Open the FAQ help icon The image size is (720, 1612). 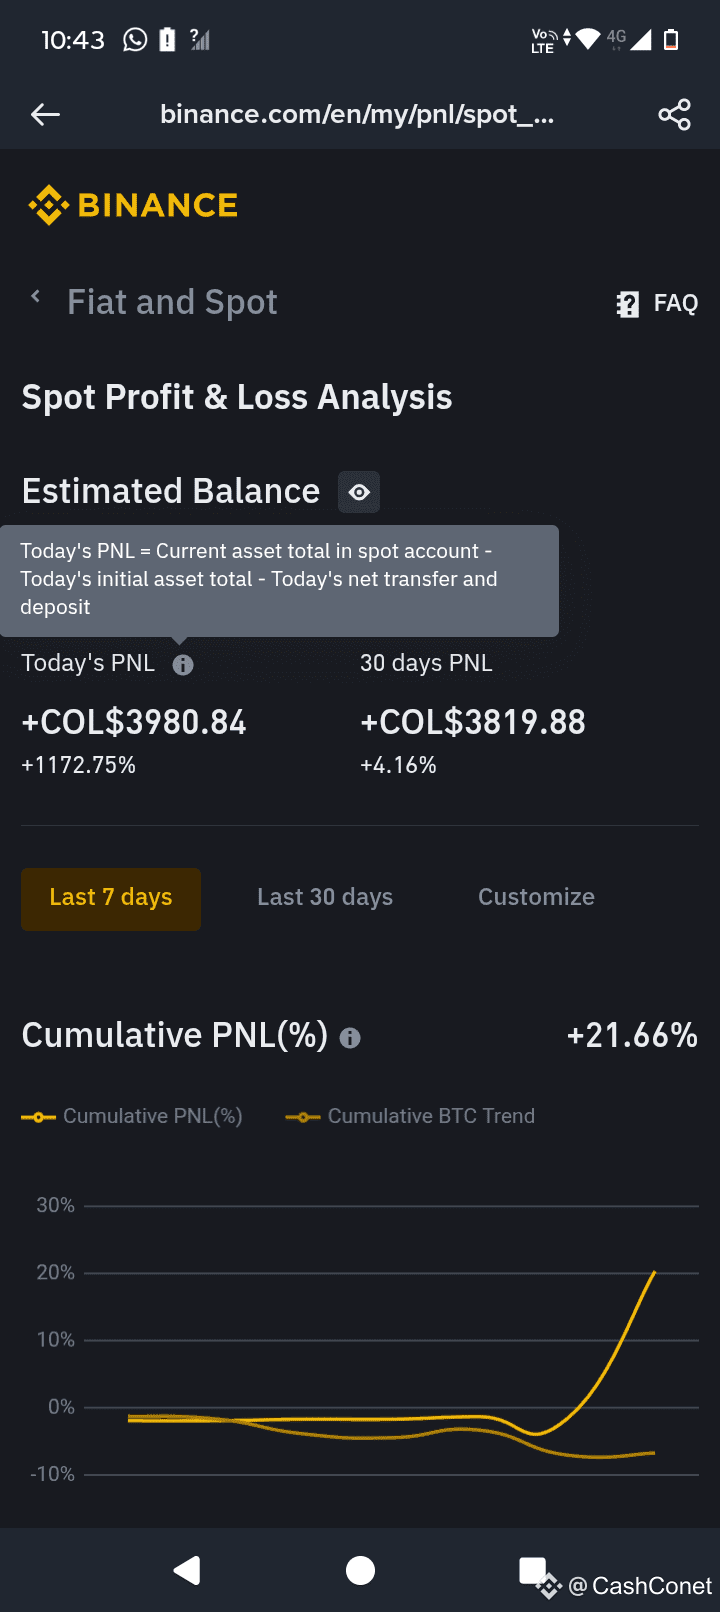click(627, 304)
